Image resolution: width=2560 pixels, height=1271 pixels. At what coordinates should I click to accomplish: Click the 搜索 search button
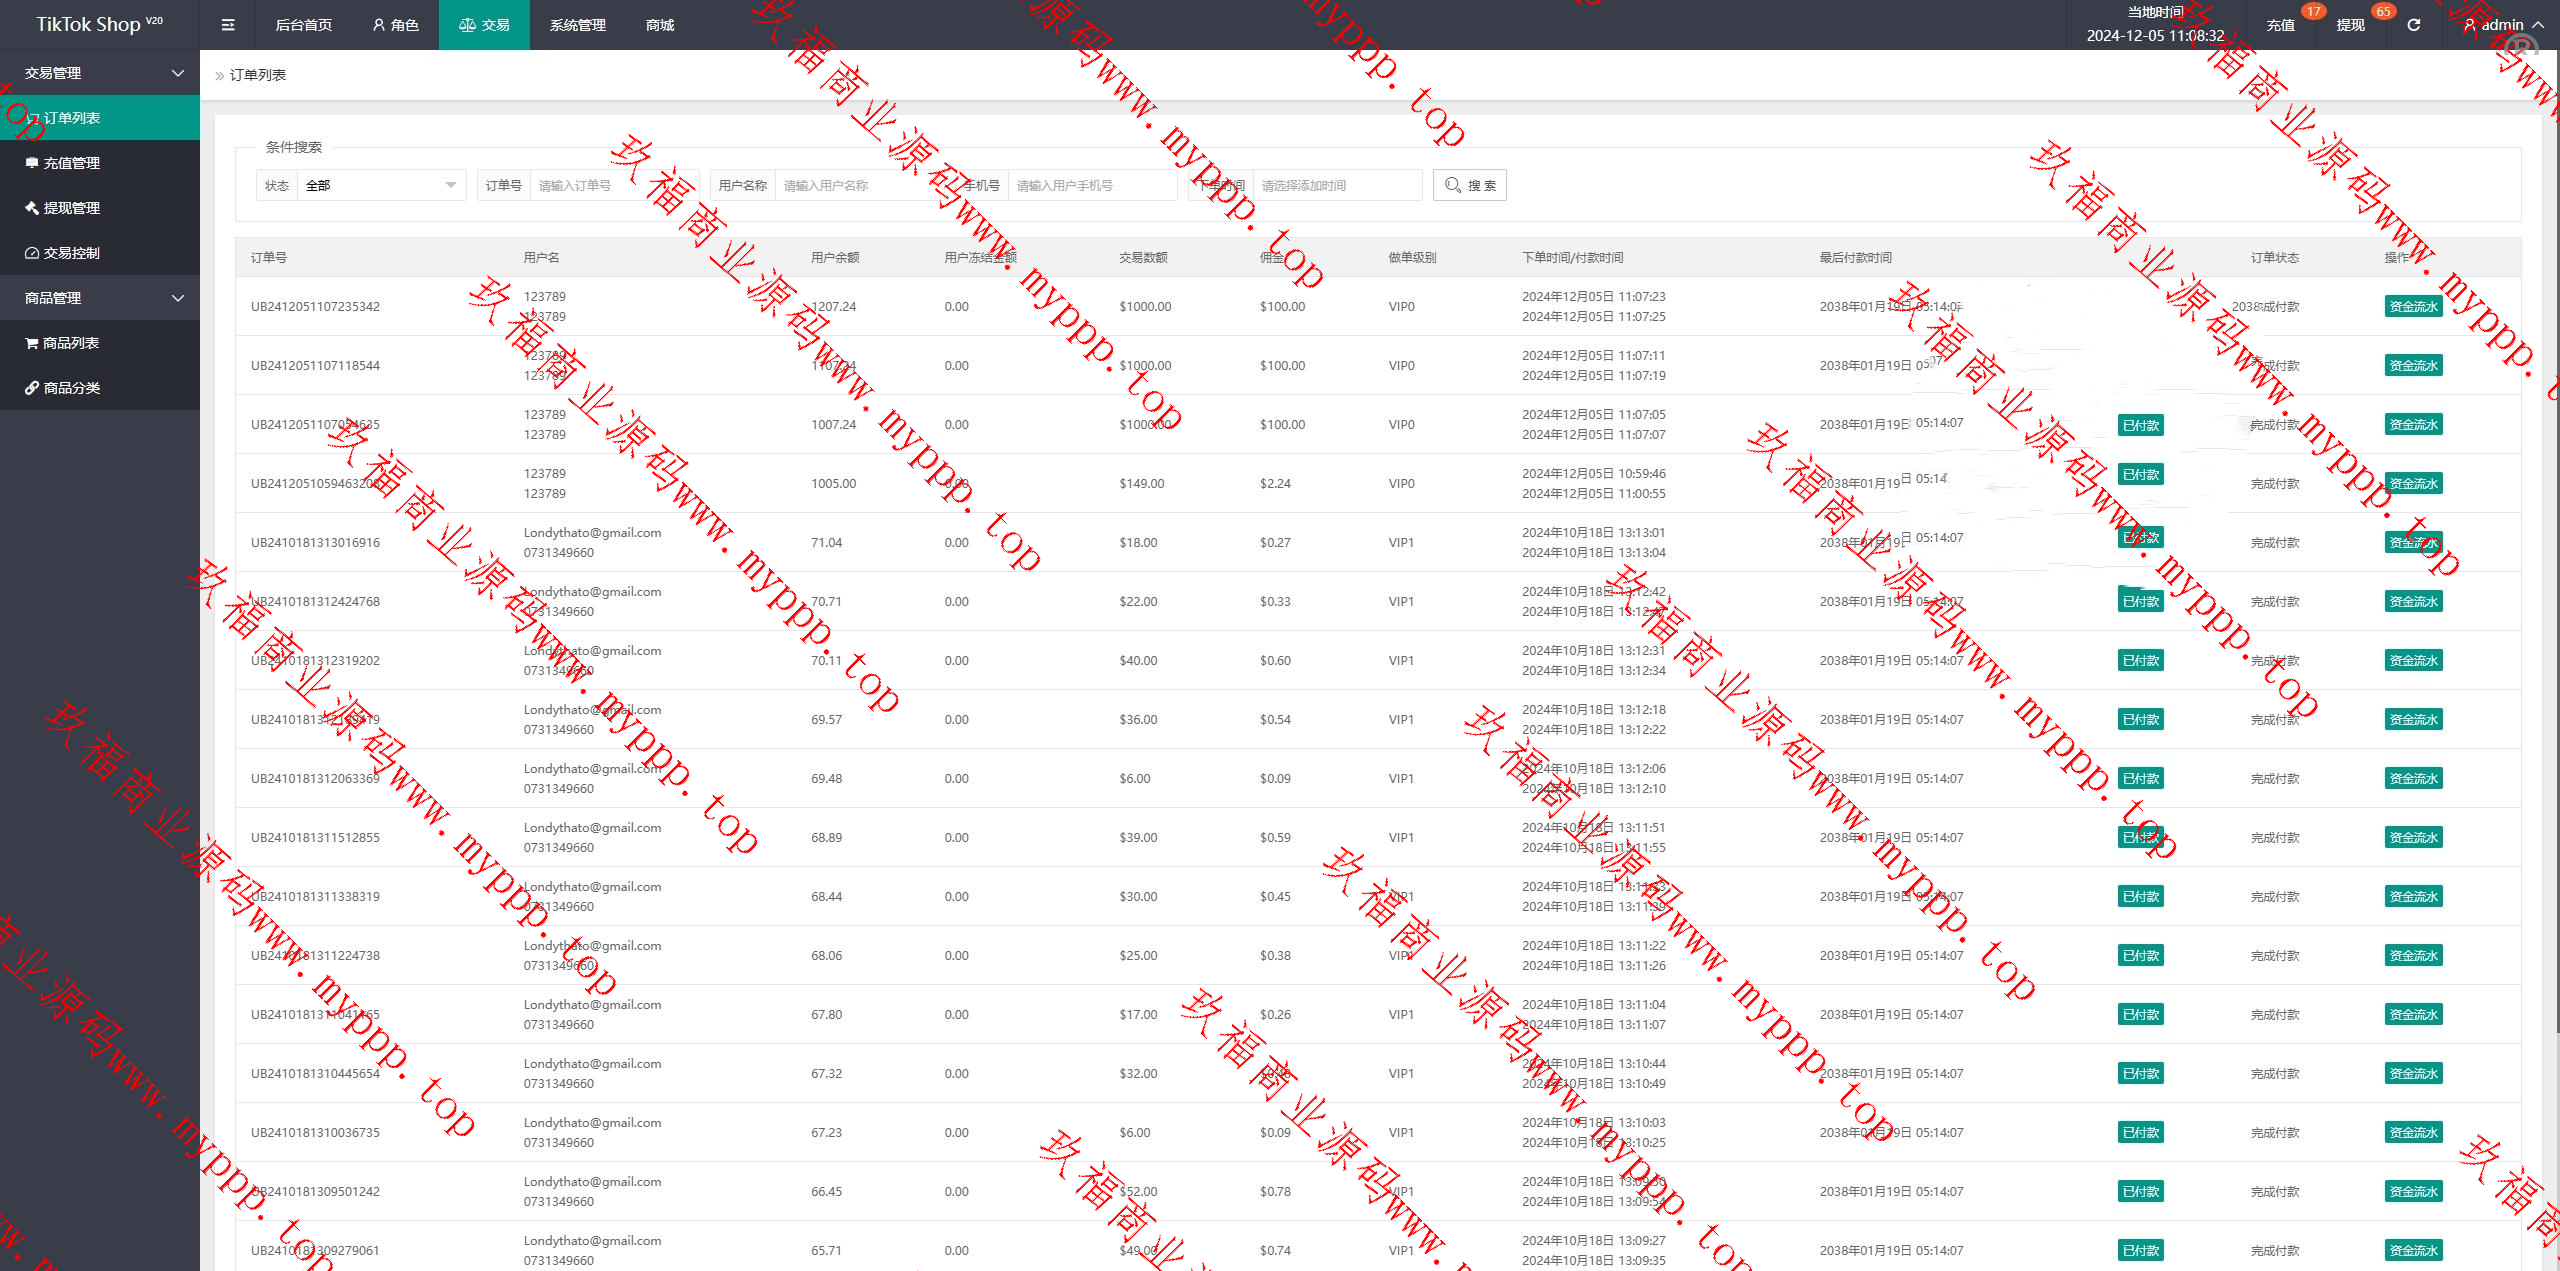click(x=1469, y=185)
